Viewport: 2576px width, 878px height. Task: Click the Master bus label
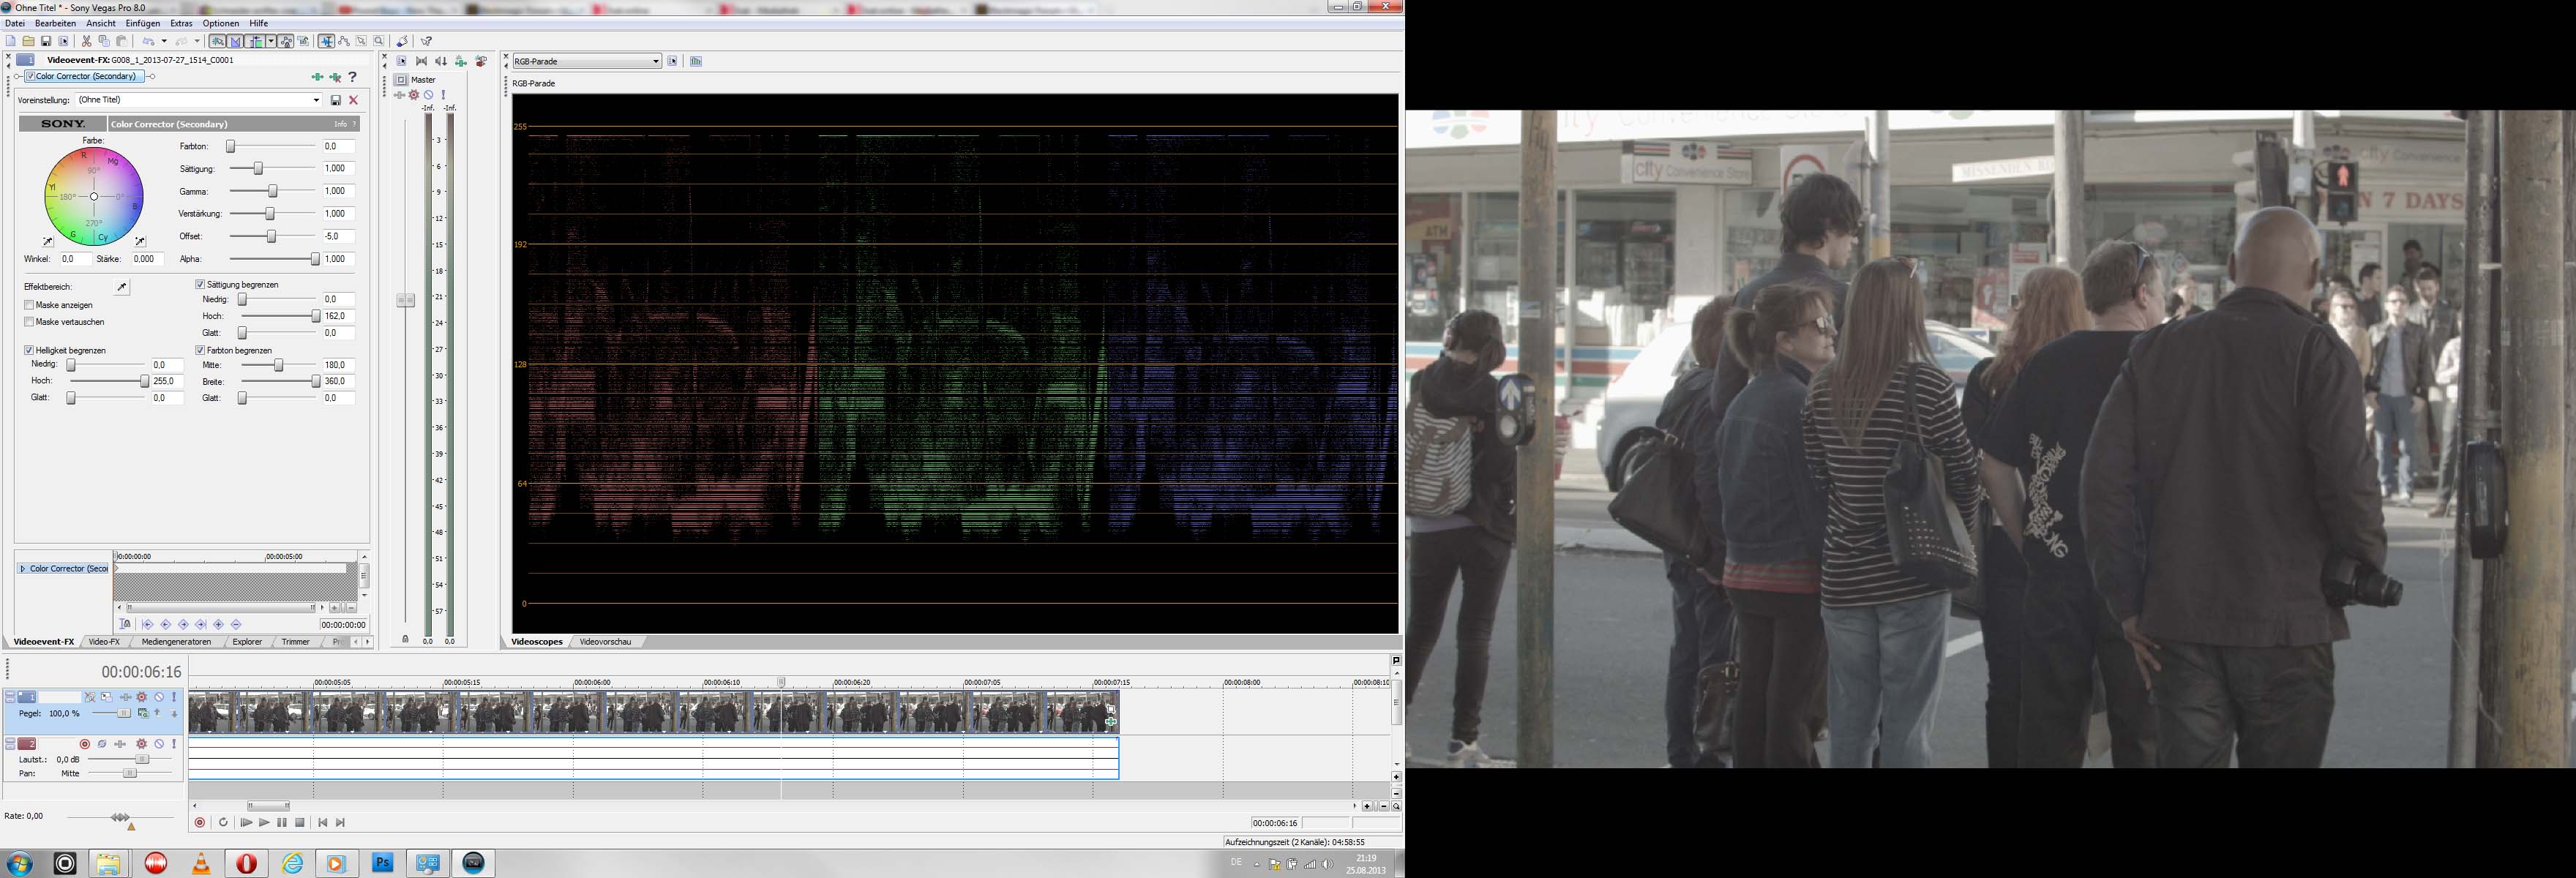point(423,79)
